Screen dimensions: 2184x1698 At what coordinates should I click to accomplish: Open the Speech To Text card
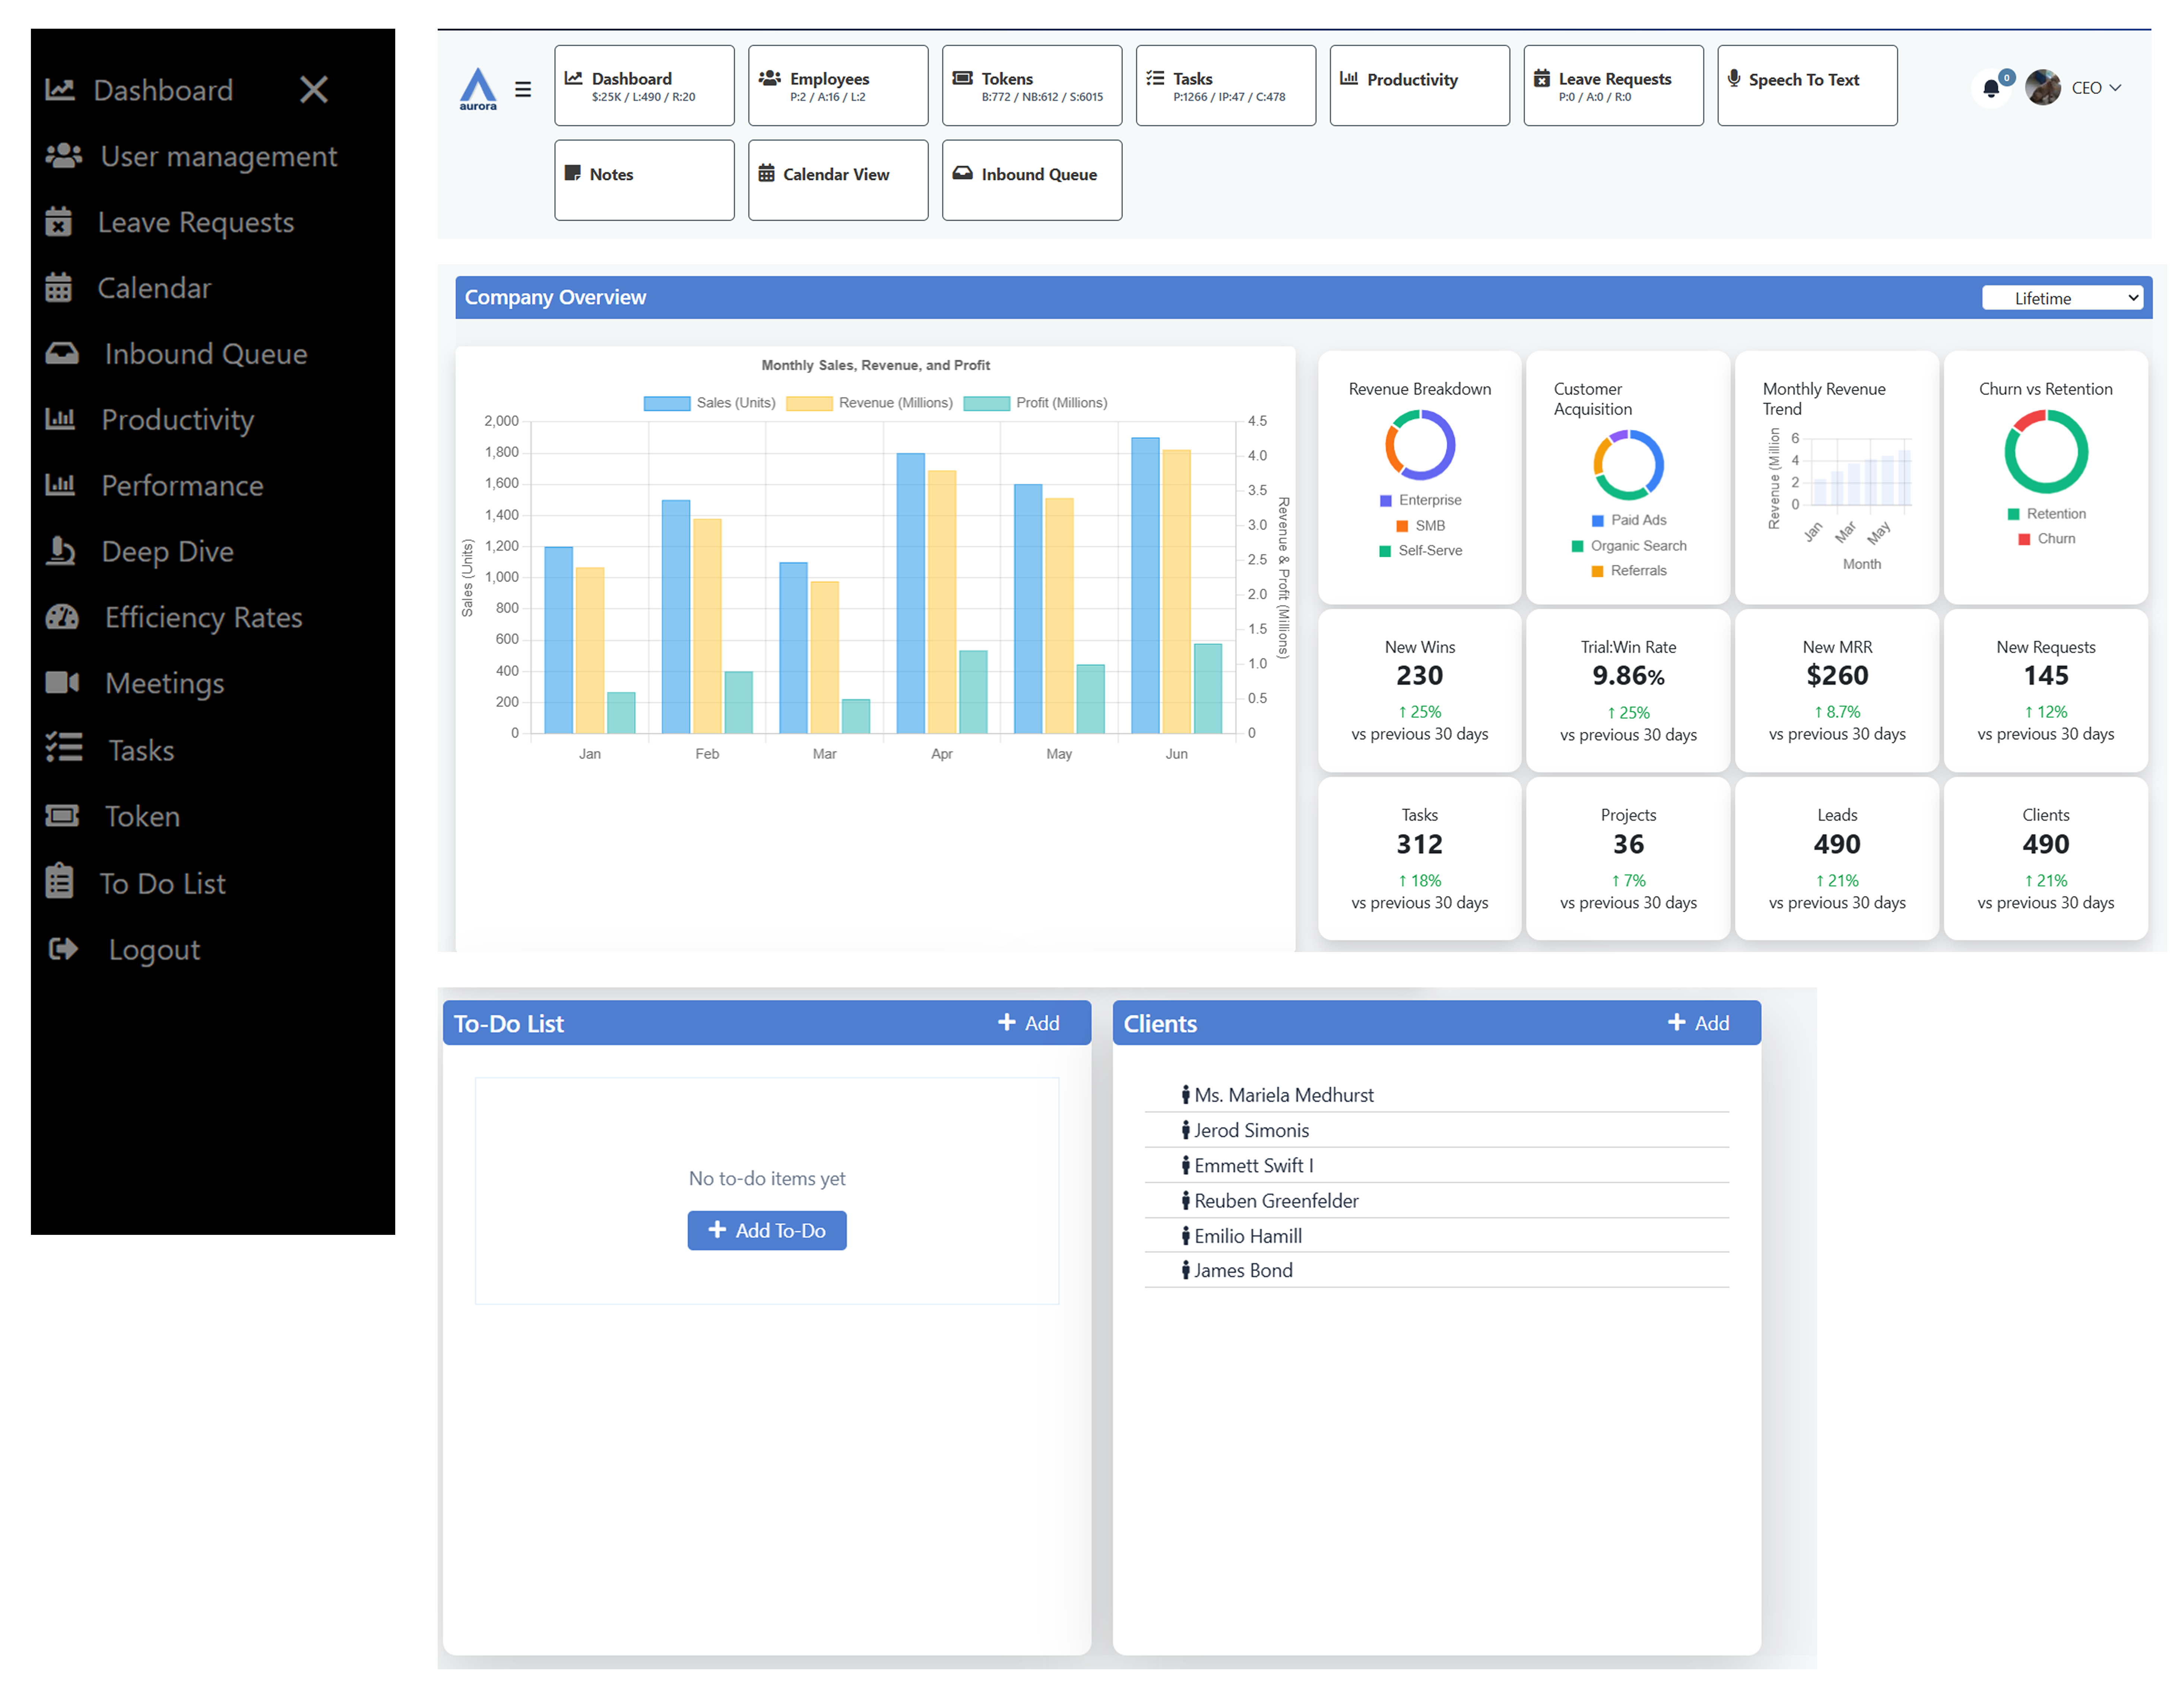click(x=1808, y=85)
